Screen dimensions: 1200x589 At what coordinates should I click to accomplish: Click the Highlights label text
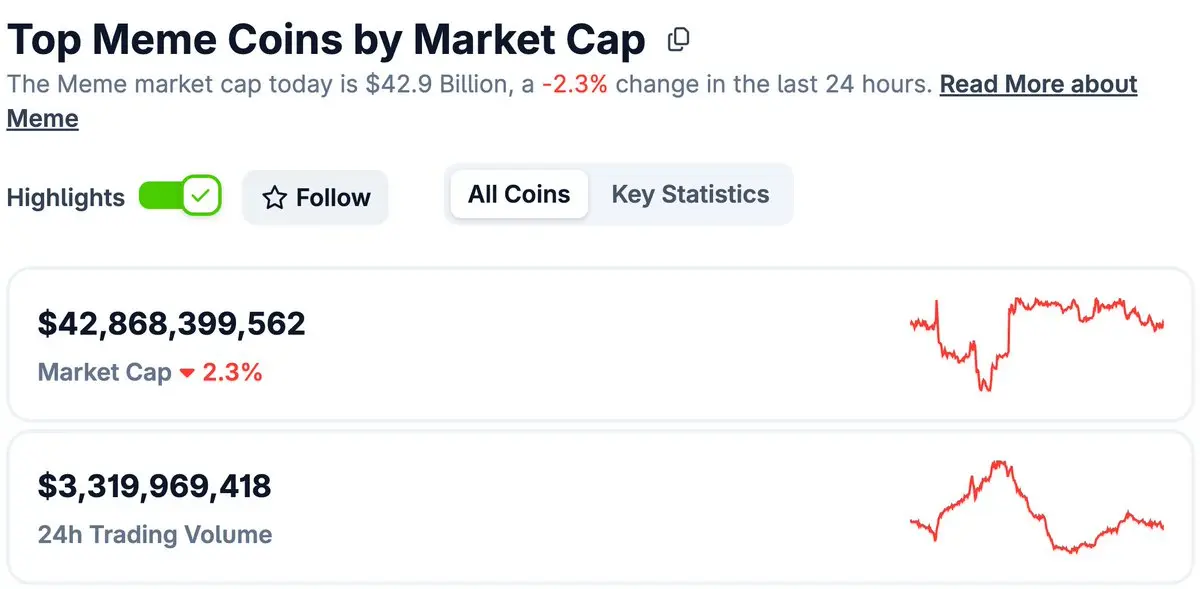click(66, 197)
